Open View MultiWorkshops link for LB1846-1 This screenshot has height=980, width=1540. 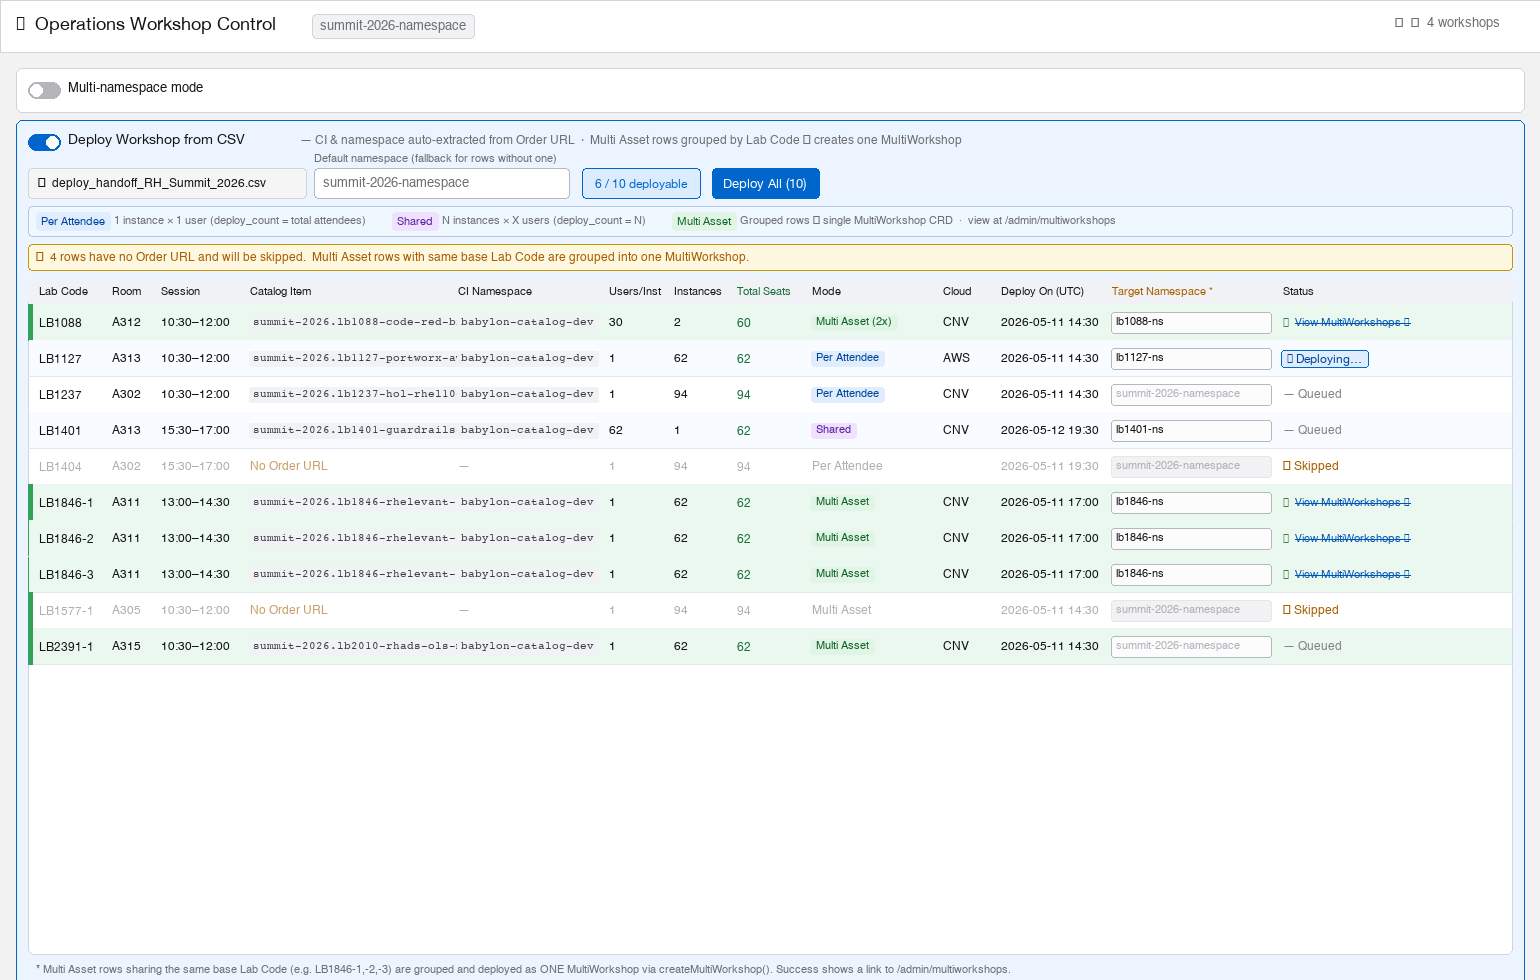coord(1352,502)
